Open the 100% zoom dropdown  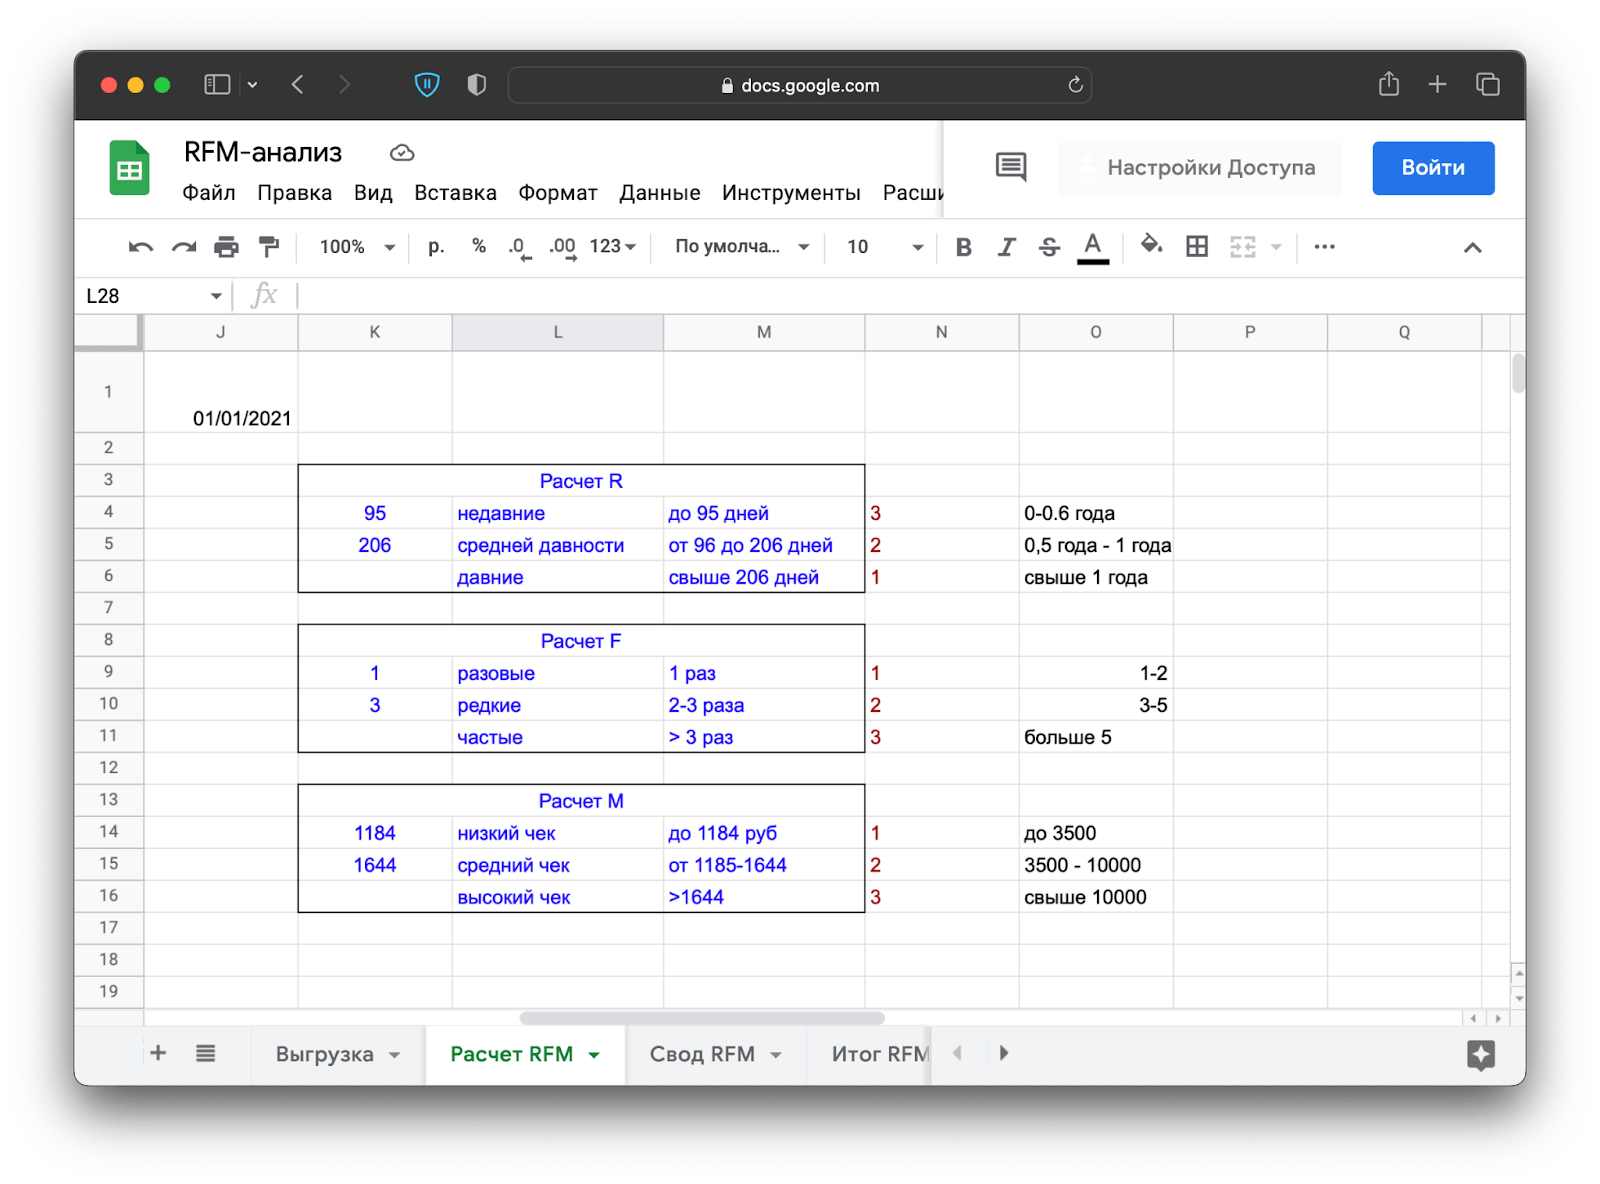[x=357, y=247]
